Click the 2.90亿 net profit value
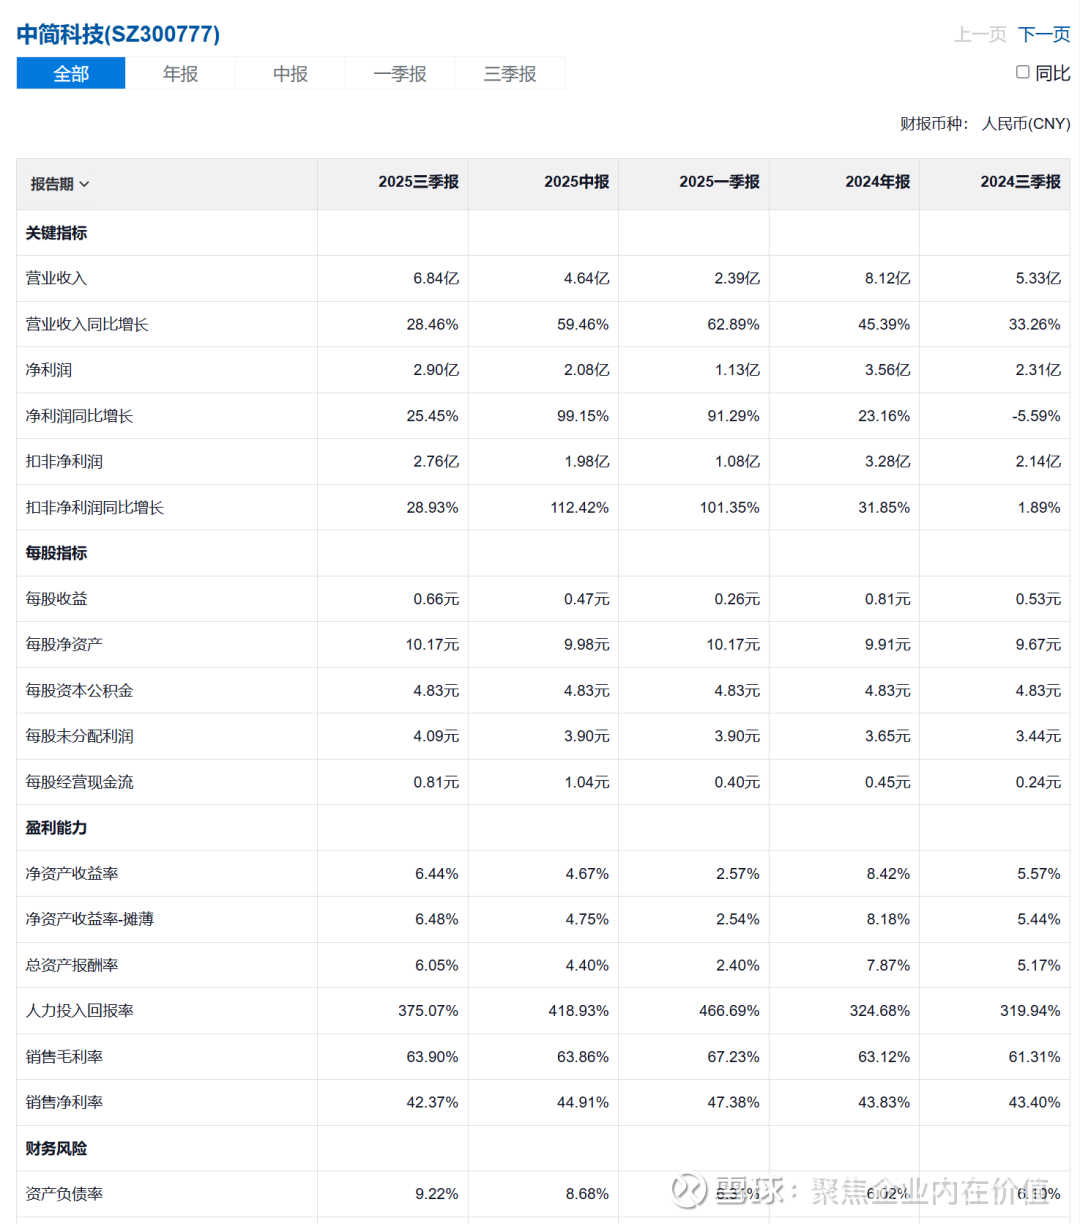The height and width of the screenshot is (1224, 1080). pyautogui.click(x=436, y=370)
